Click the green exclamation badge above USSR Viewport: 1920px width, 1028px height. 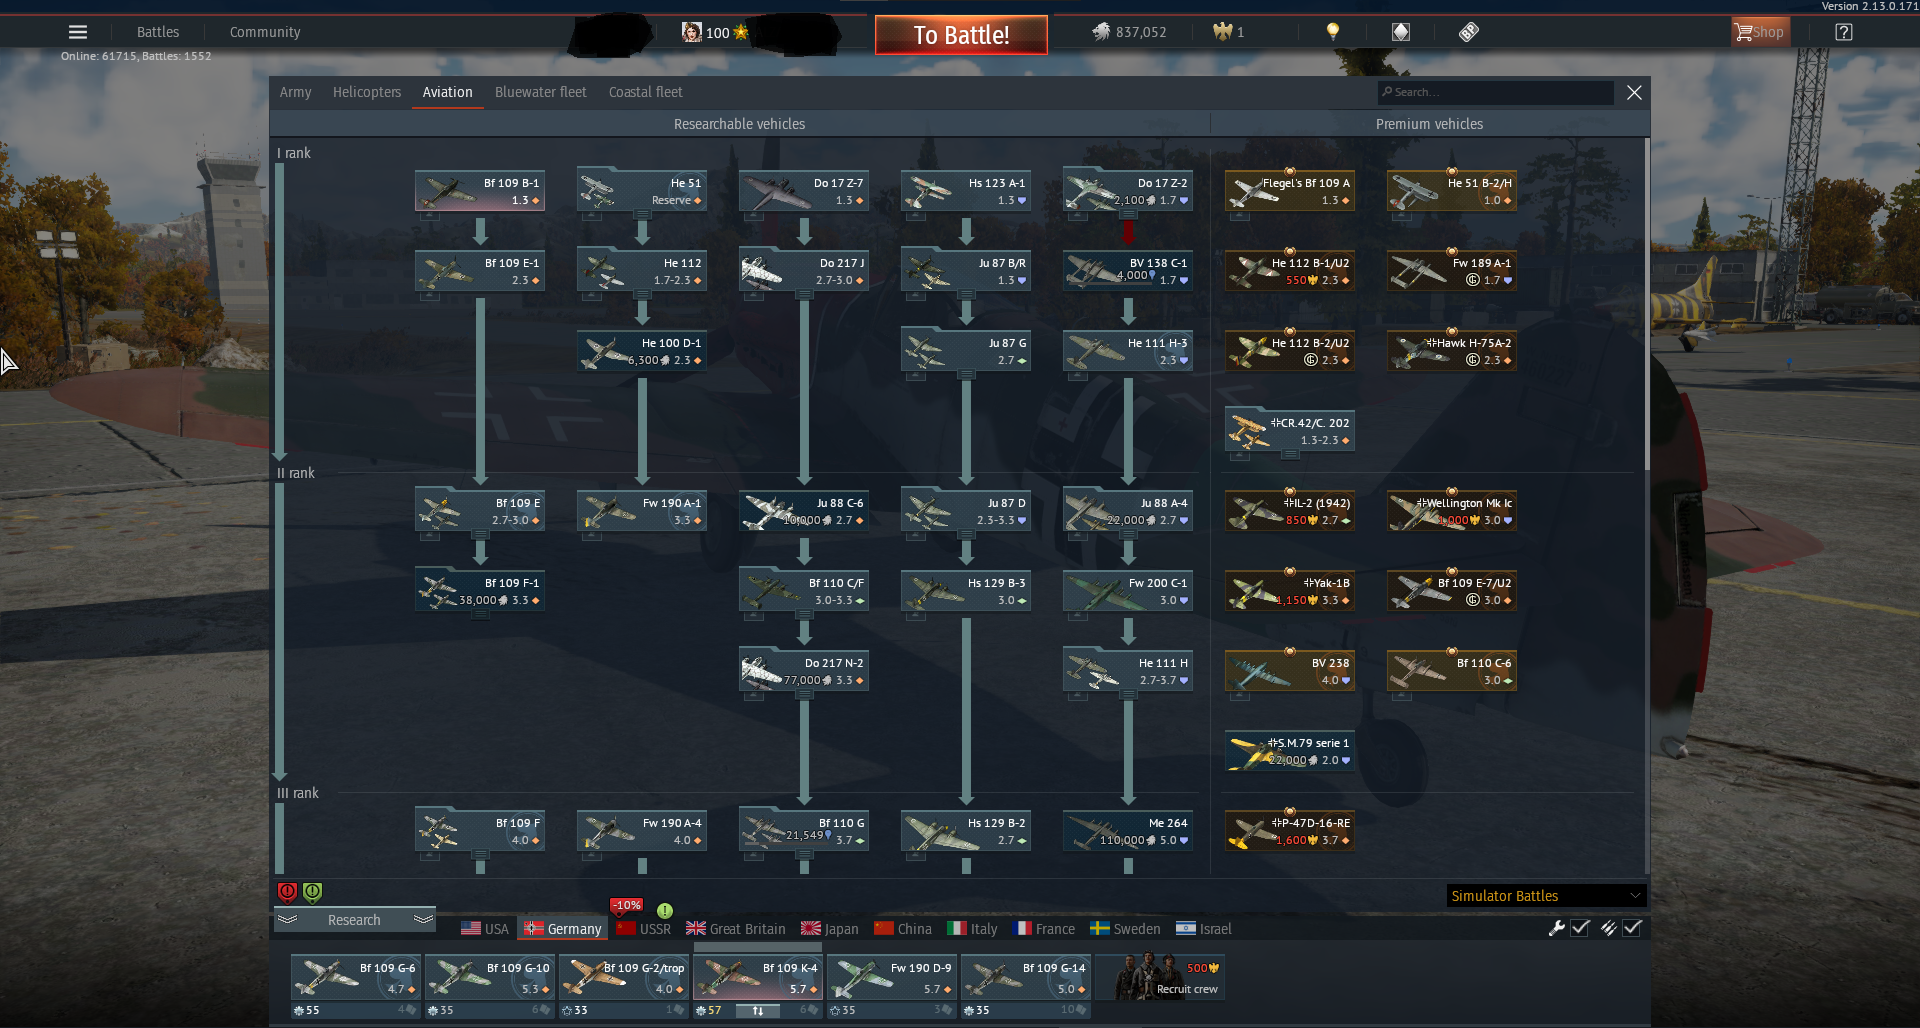coord(665,911)
